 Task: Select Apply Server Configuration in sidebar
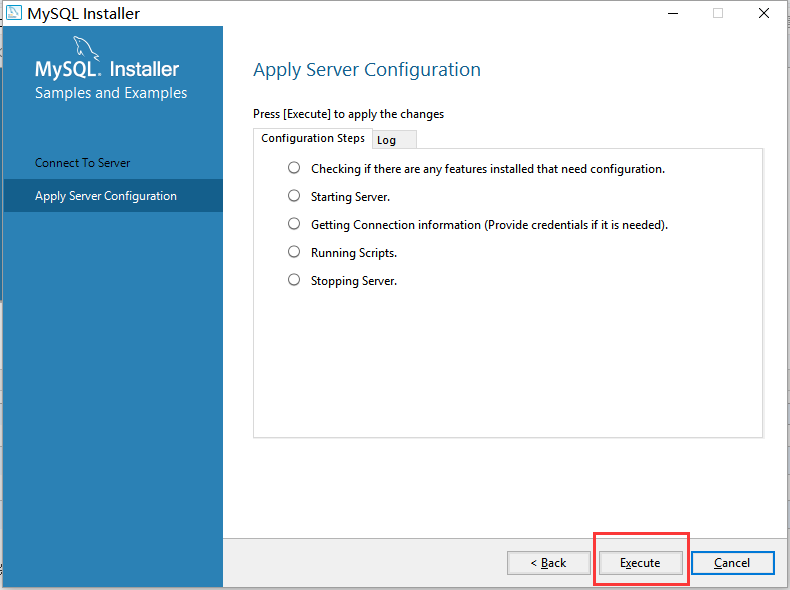coord(113,195)
